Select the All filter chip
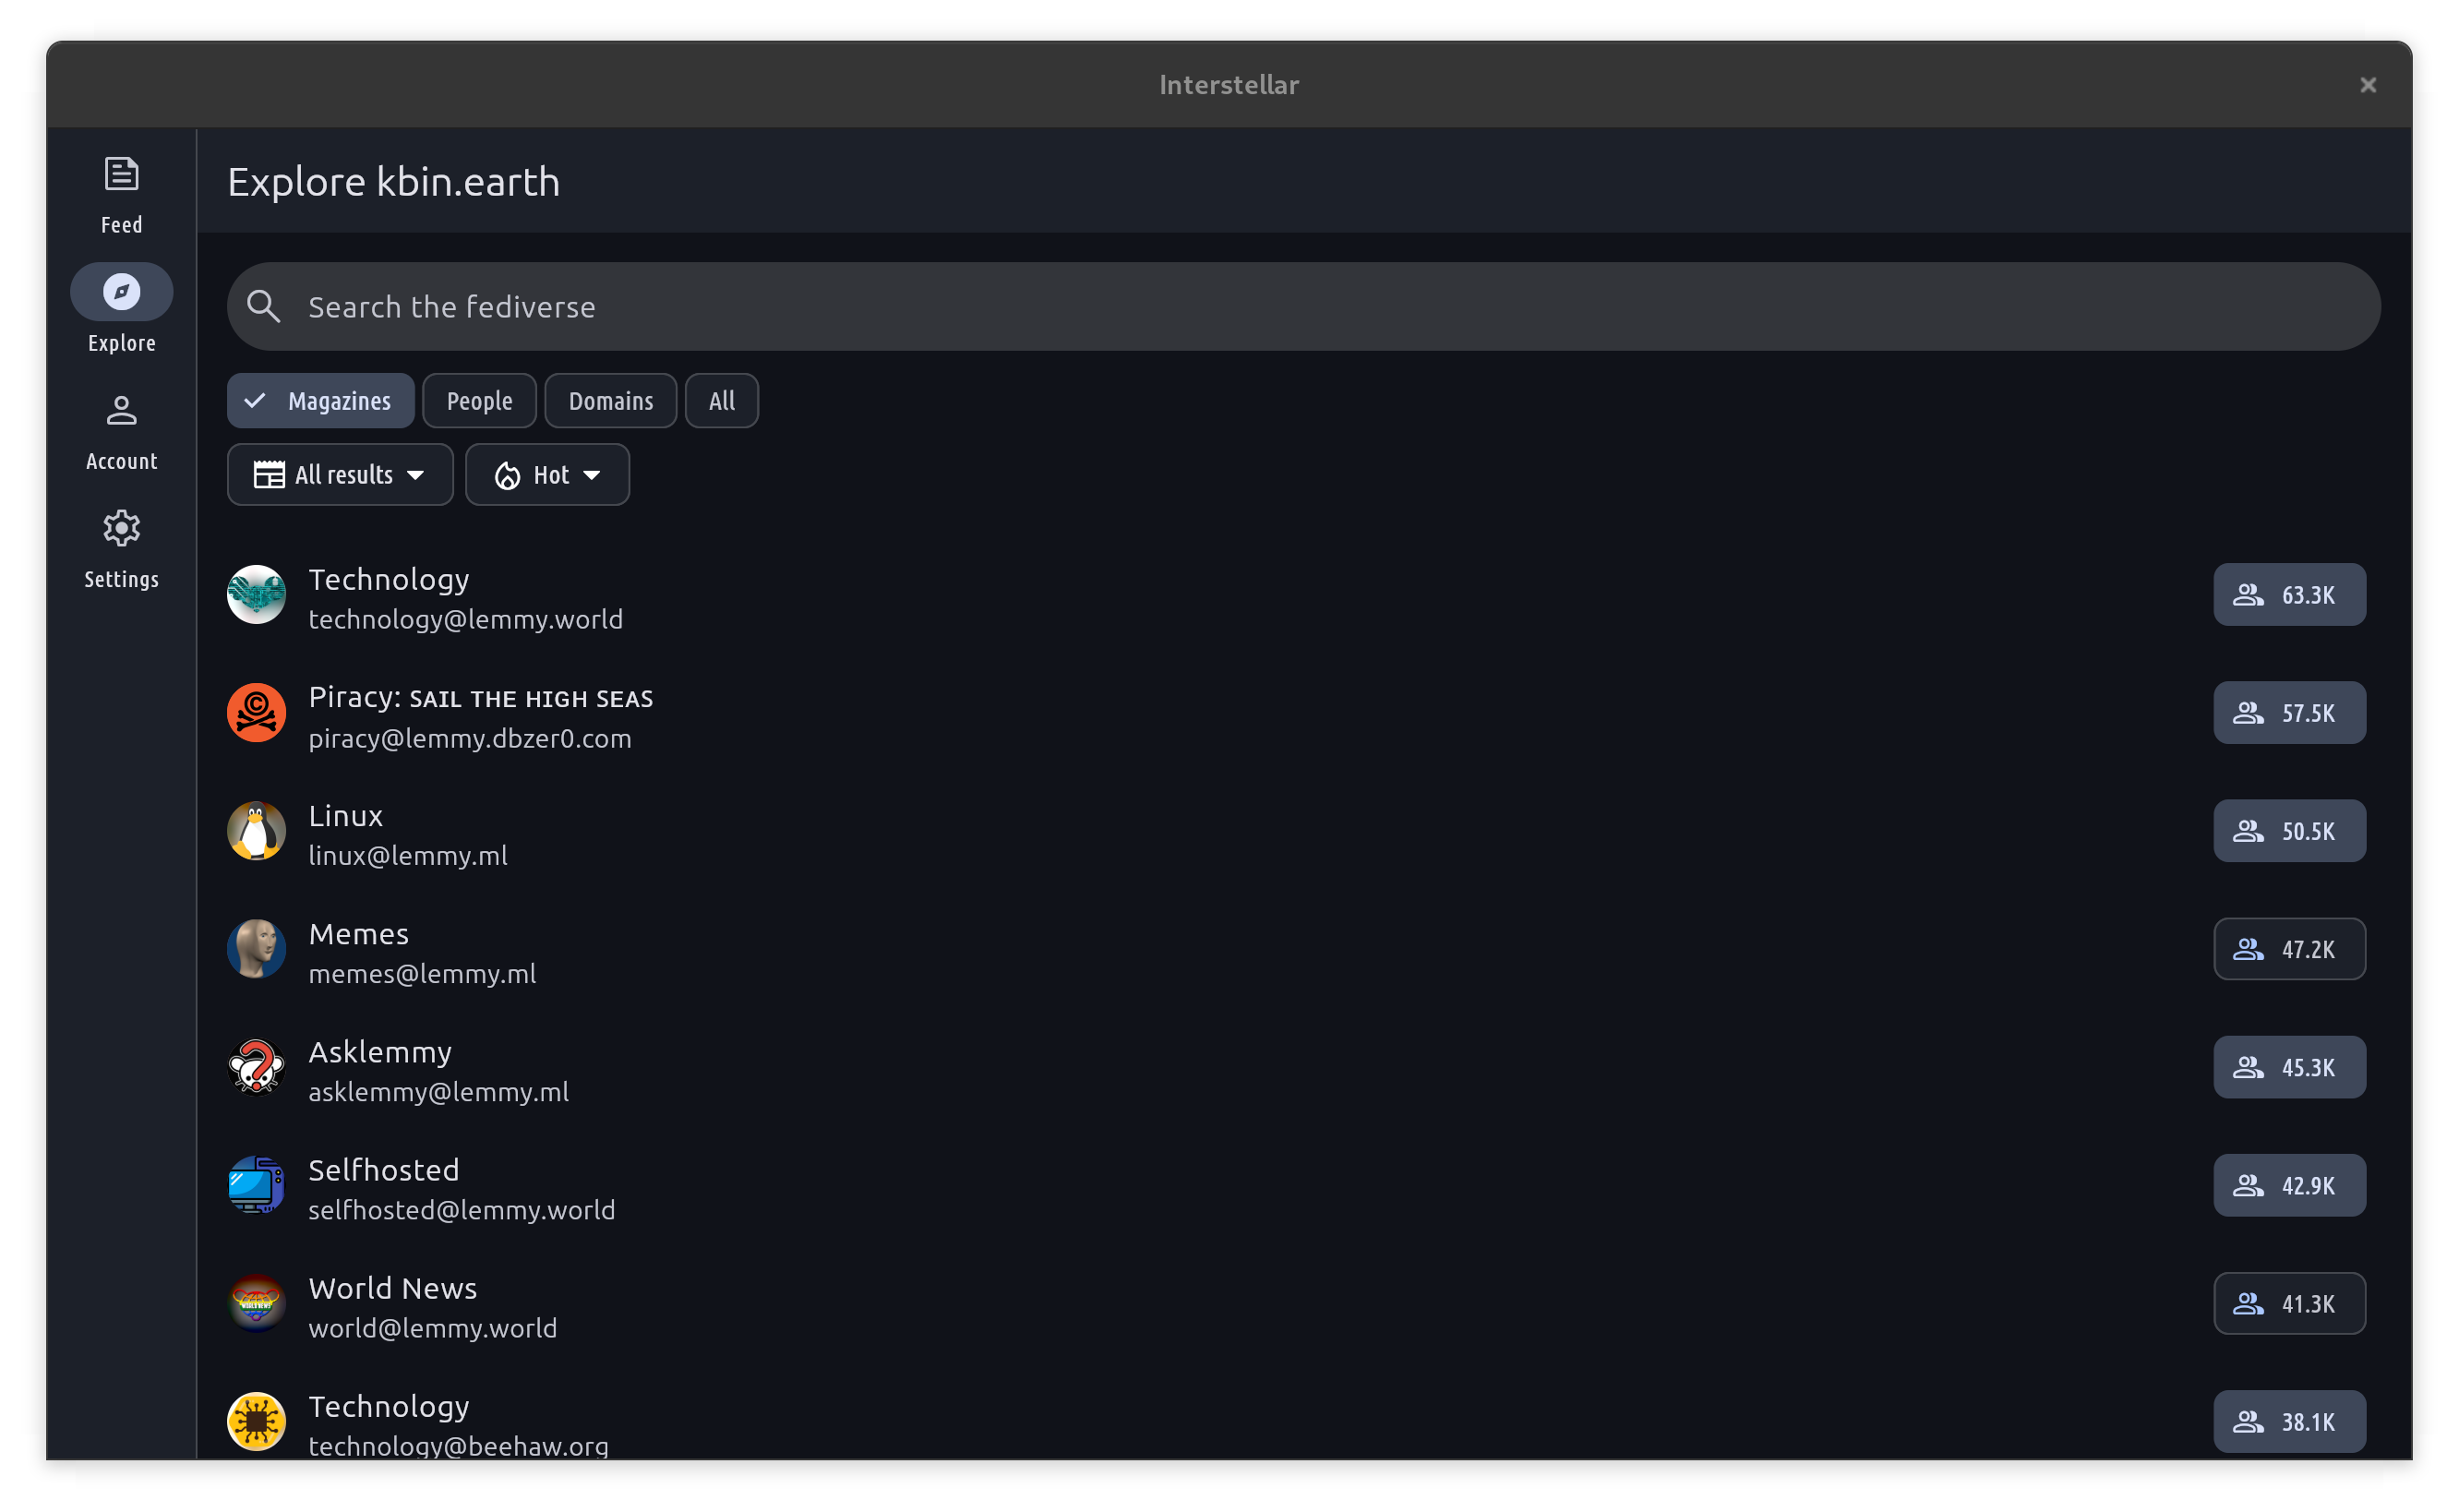The width and height of the screenshot is (2459, 1512). tap(721, 401)
